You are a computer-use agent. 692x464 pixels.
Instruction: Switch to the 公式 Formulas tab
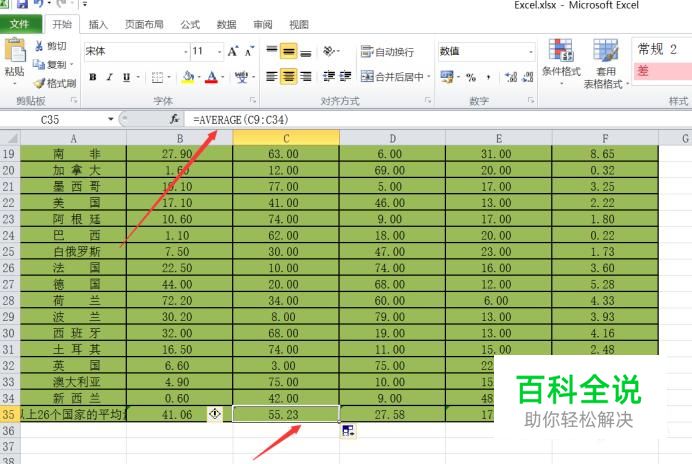[x=190, y=24]
